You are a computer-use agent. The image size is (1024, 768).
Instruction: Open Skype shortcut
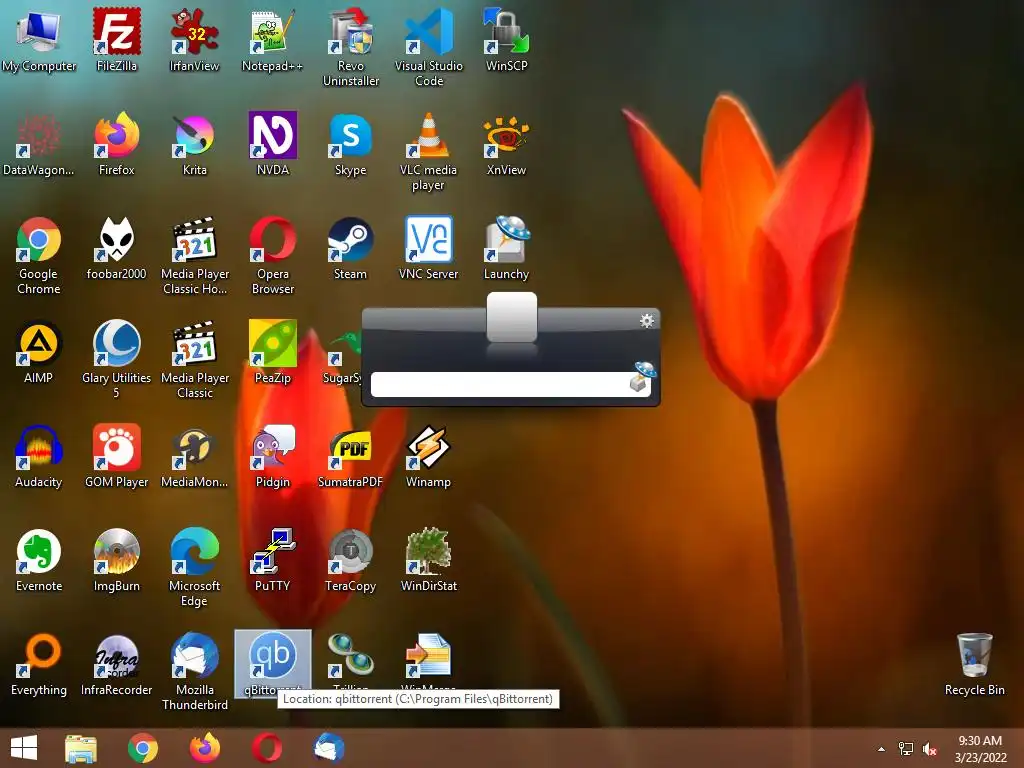pyautogui.click(x=351, y=144)
